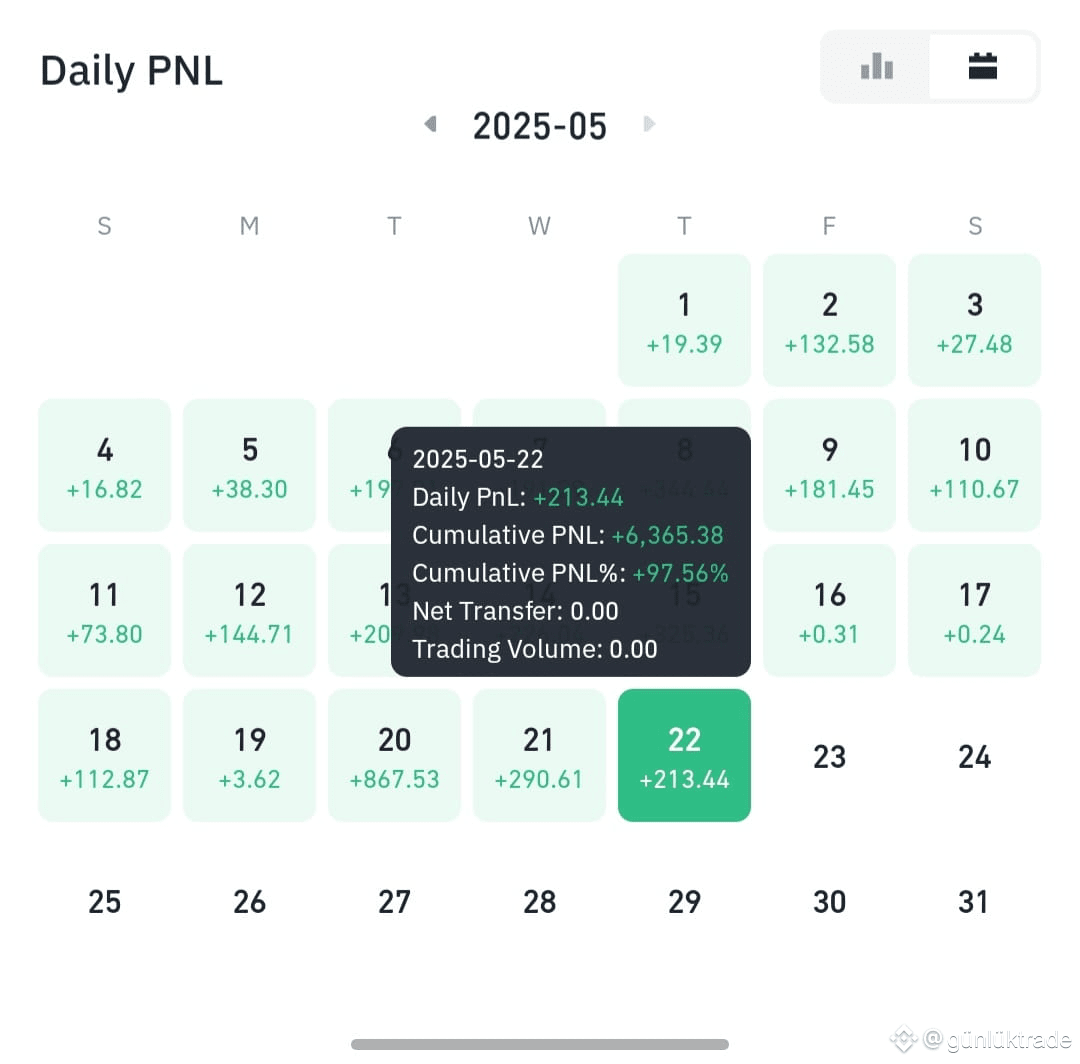Screen dimensions: 1080x1064
Task: Switch to bar chart view
Action: pyautogui.click(x=876, y=67)
